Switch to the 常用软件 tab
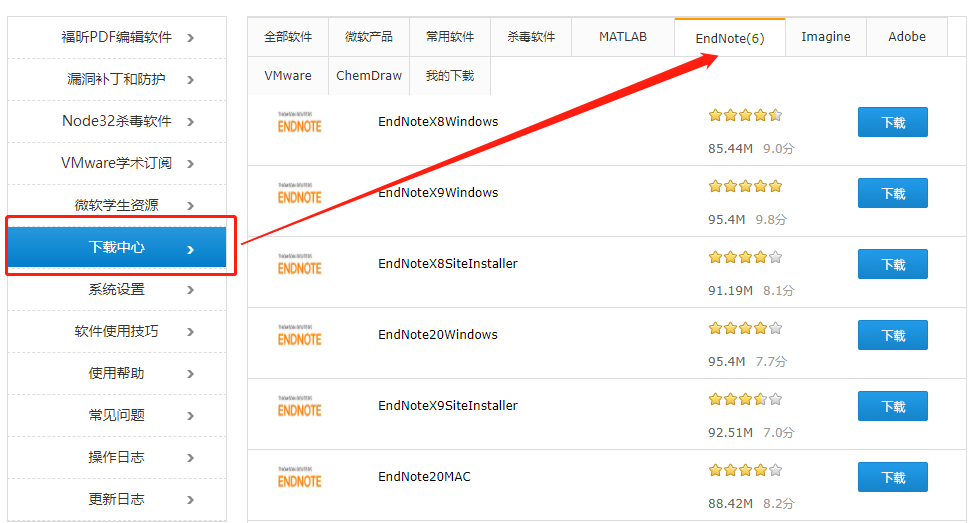974x523 pixels. pyautogui.click(x=450, y=37)
